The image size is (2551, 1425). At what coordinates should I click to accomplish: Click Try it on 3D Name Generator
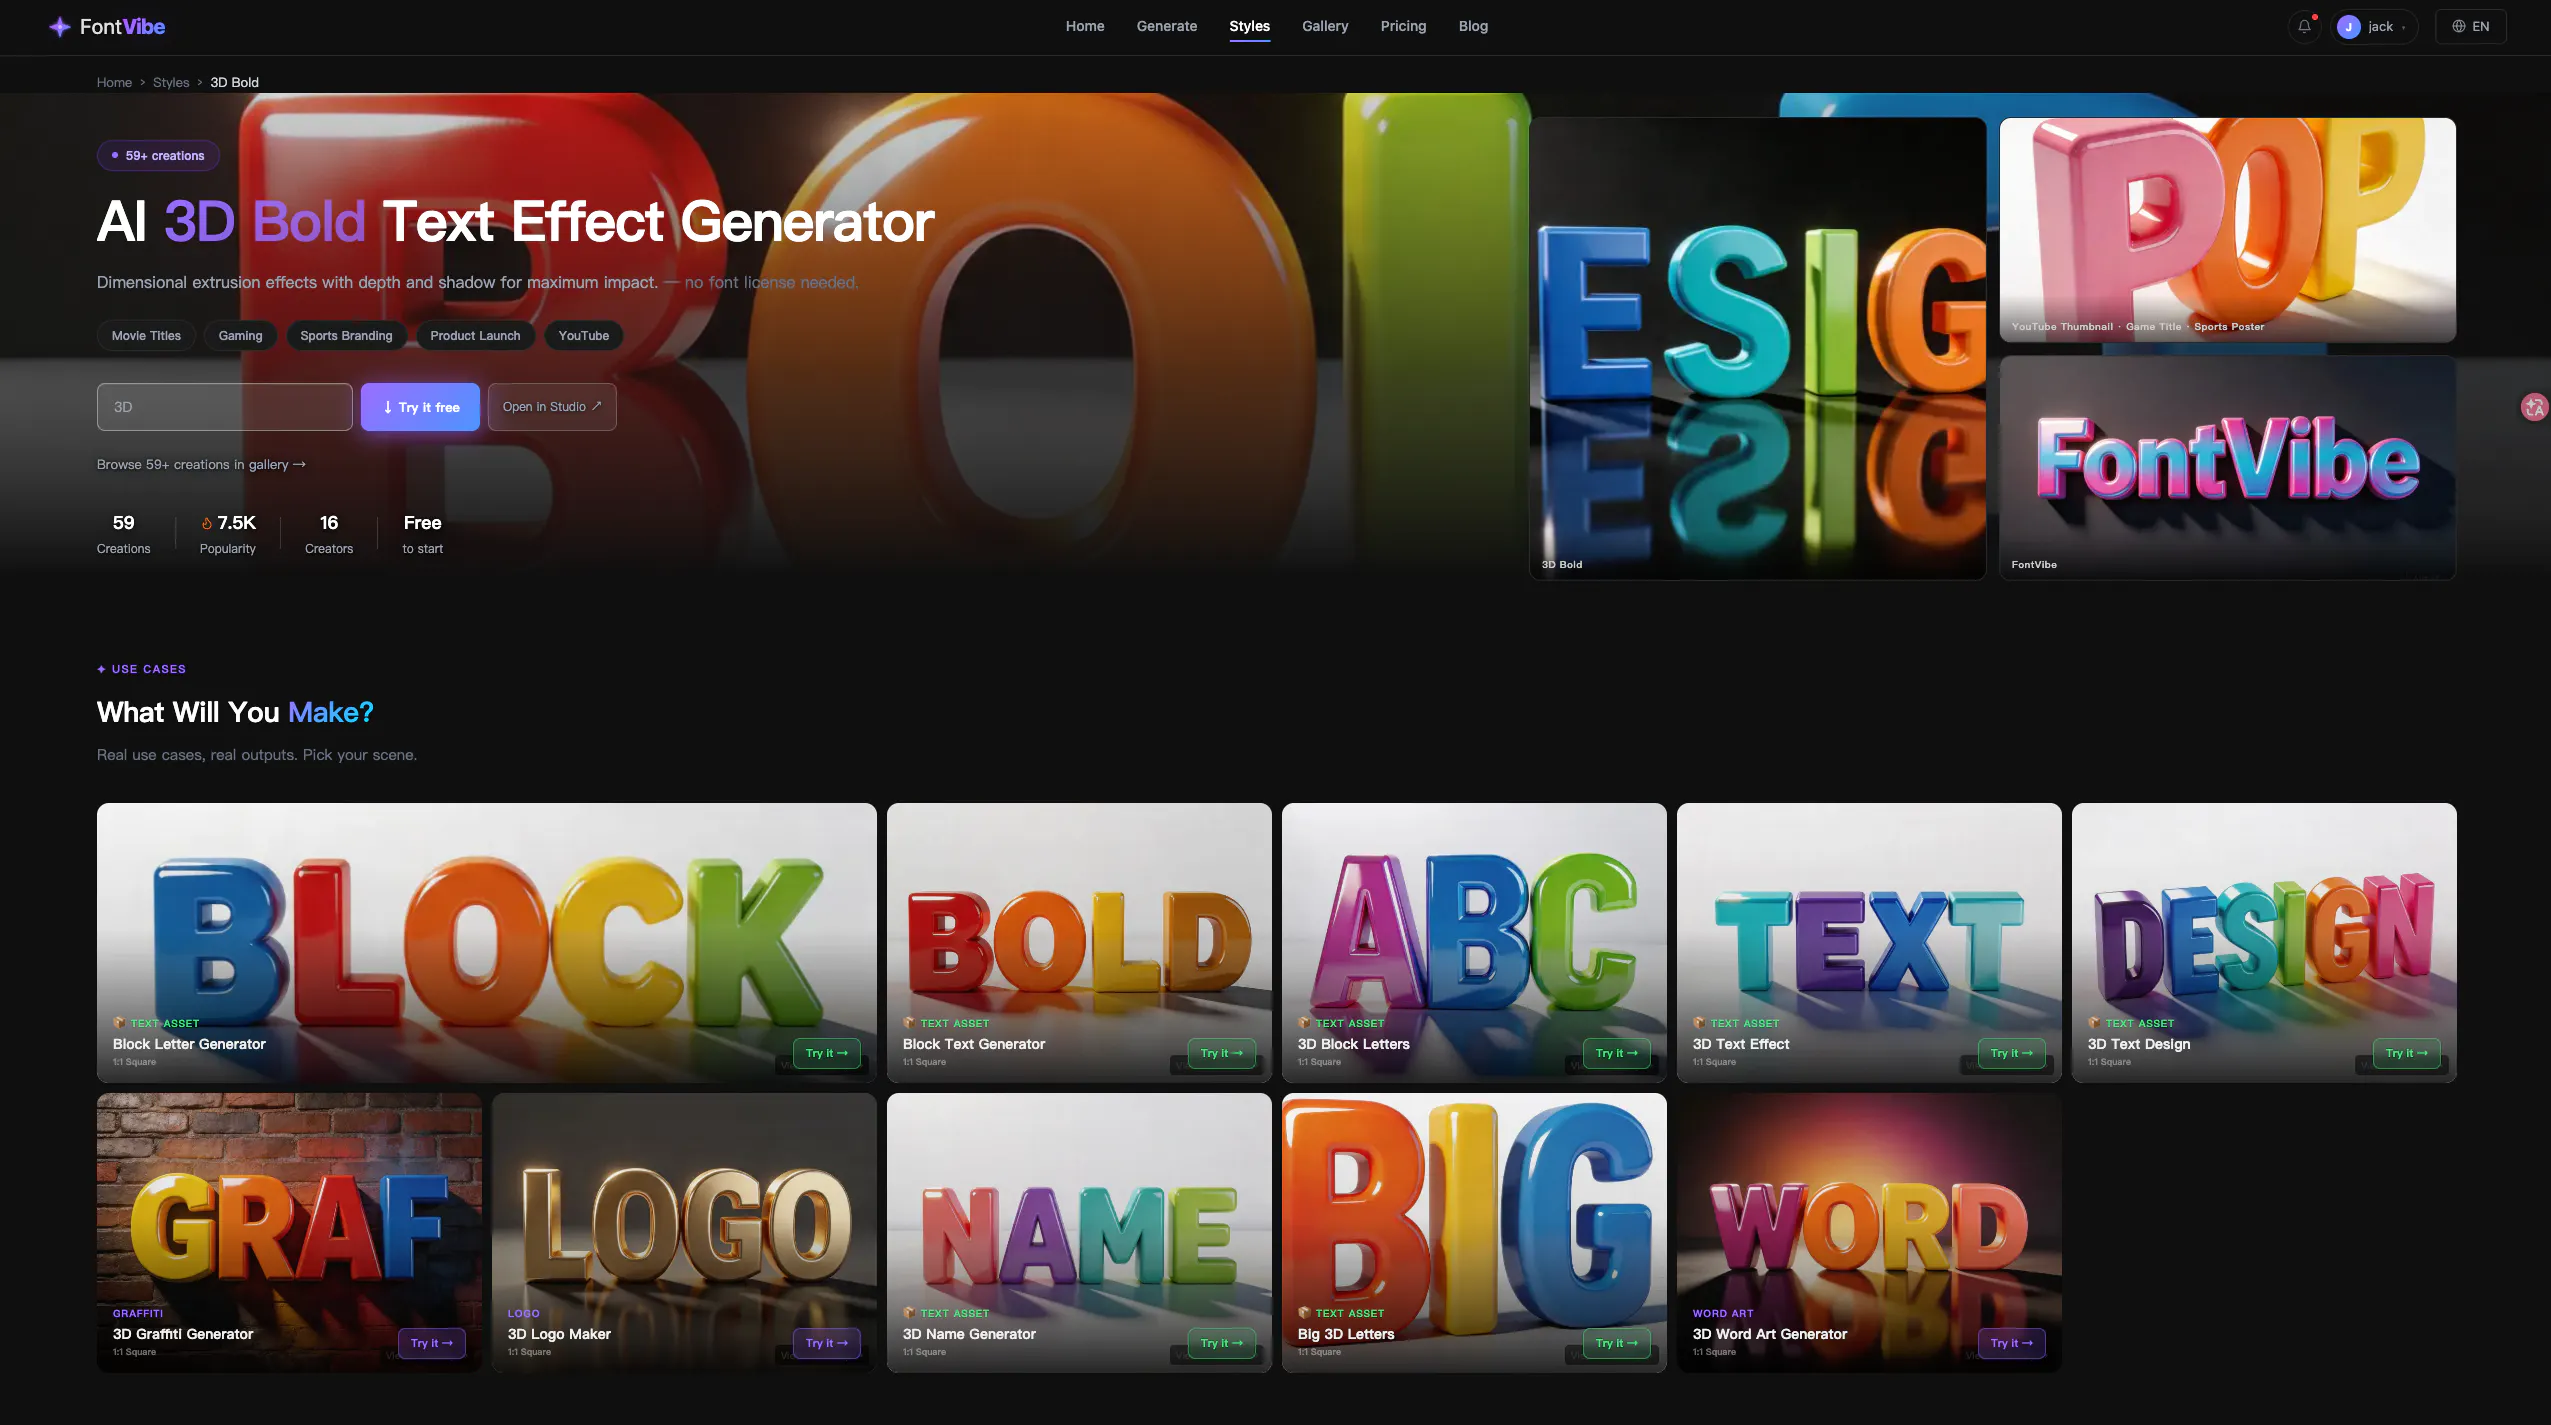coord(1221,1343)
